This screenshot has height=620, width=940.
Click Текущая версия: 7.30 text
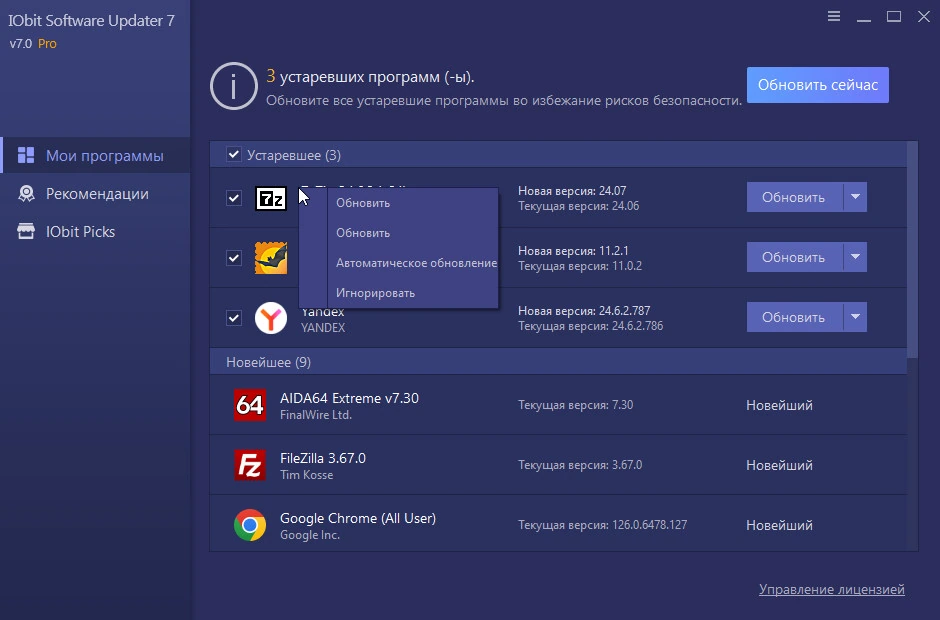click(x=576, y=405)
